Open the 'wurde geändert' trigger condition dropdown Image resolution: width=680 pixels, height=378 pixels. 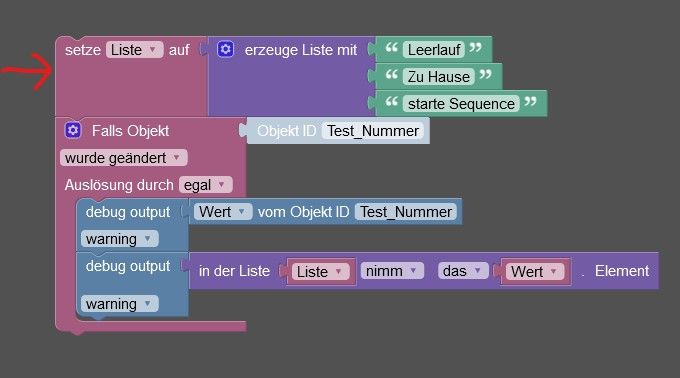click(x=124, y=158)
